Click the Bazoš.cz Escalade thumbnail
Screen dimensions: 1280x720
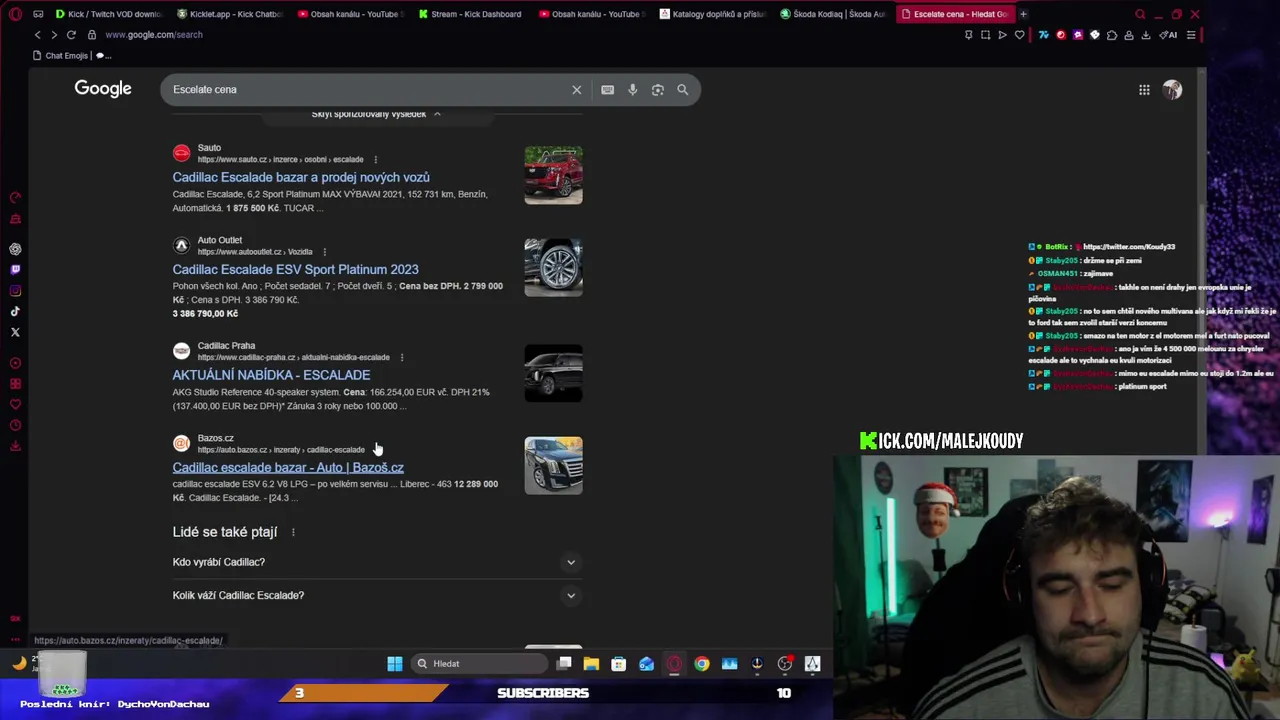pos(553,465)
